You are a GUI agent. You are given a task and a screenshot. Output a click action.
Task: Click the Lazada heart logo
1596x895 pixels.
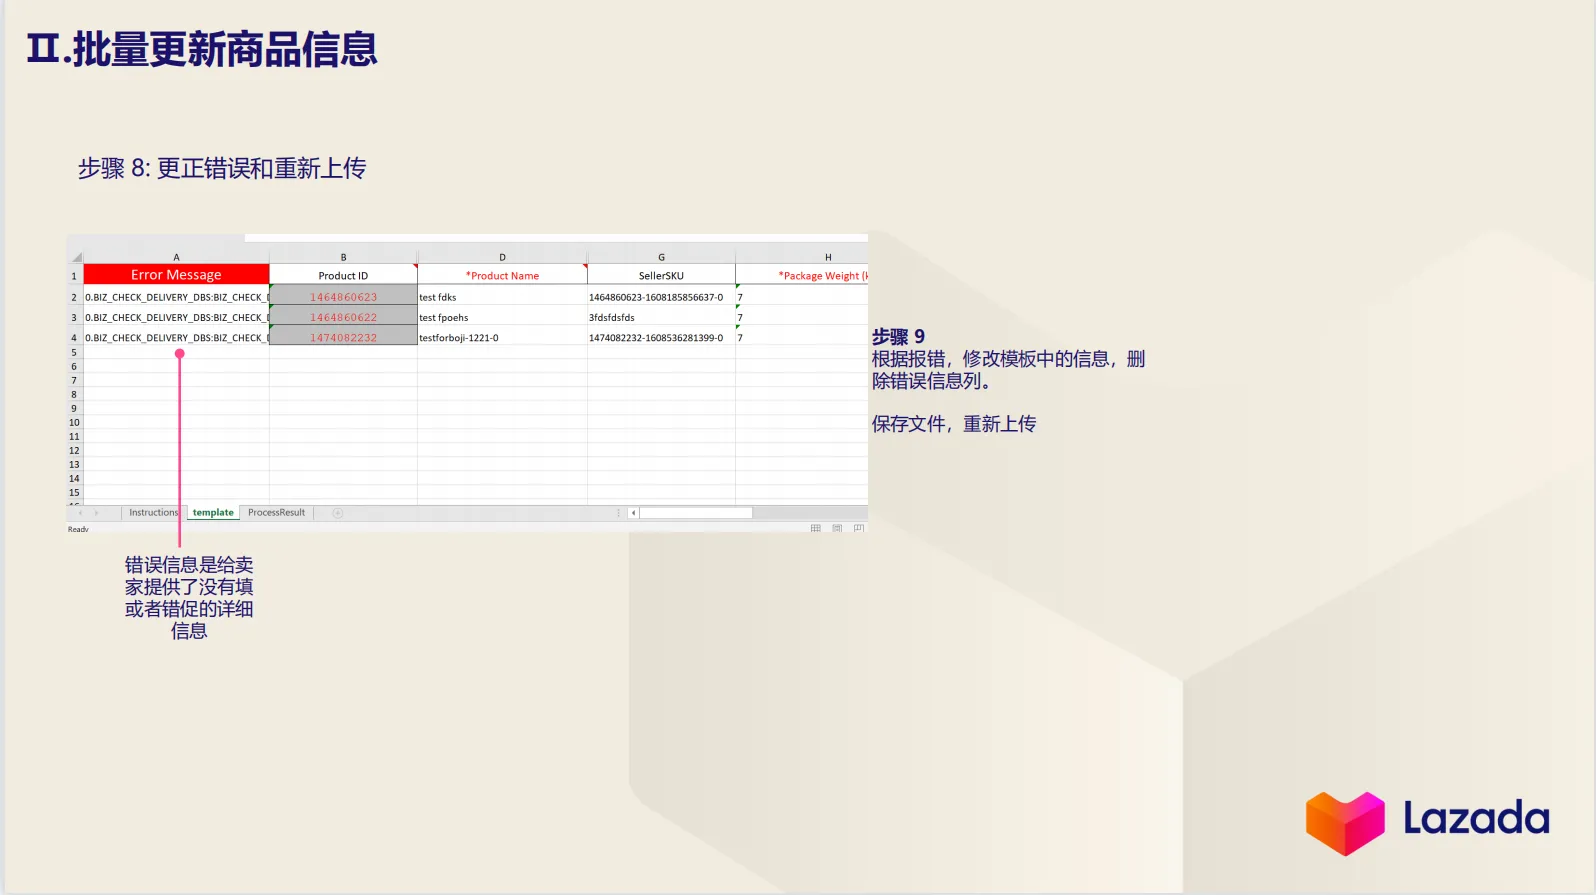coord(1345,823)
